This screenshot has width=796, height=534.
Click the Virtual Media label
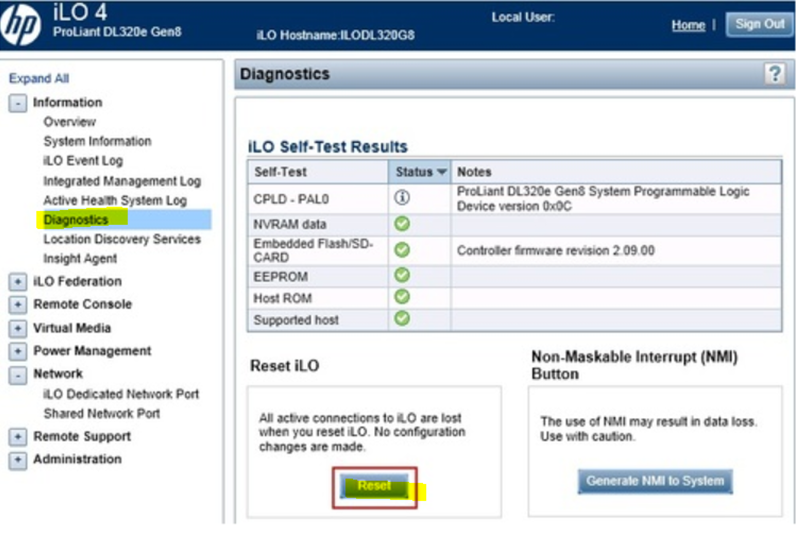click(72, 328)
